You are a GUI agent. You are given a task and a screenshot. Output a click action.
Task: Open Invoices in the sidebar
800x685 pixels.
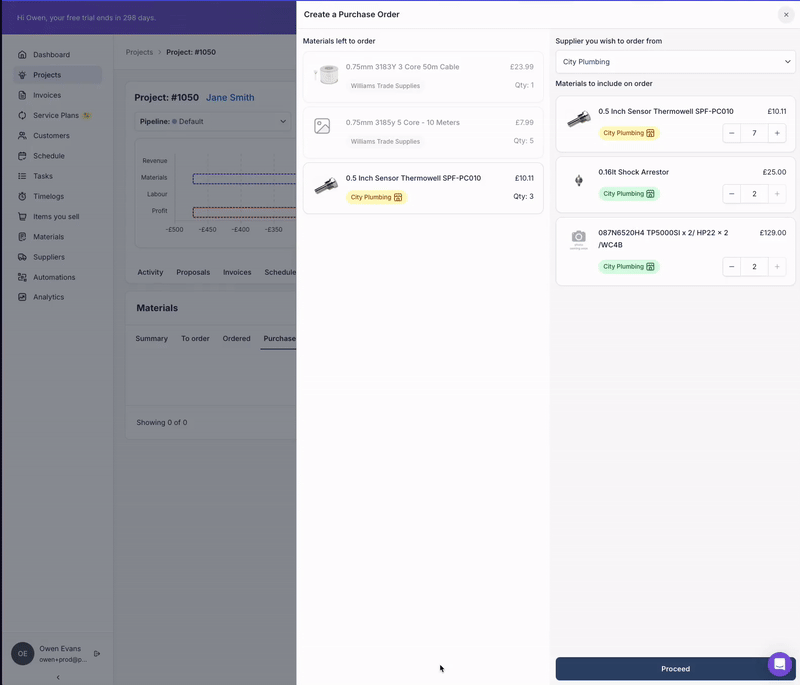(x=46, y=95)
